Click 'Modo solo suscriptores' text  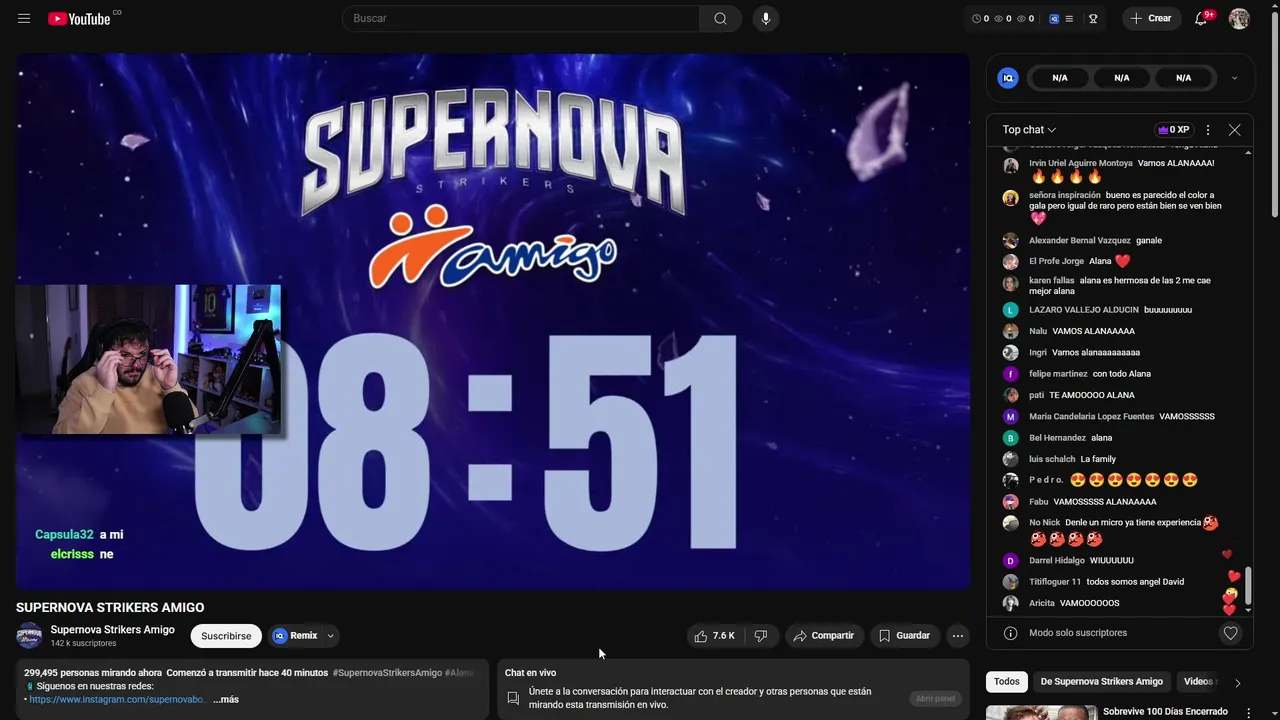click(1078, 633)
